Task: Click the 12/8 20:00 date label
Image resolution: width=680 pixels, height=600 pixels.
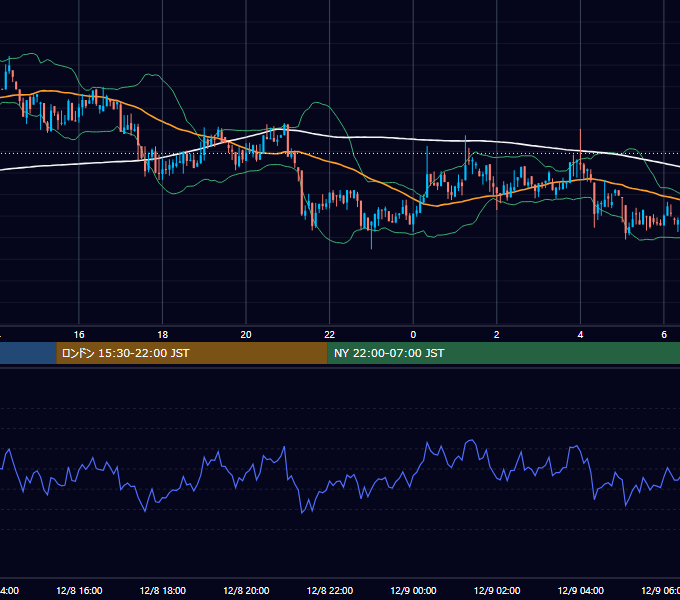Action: 246,590
